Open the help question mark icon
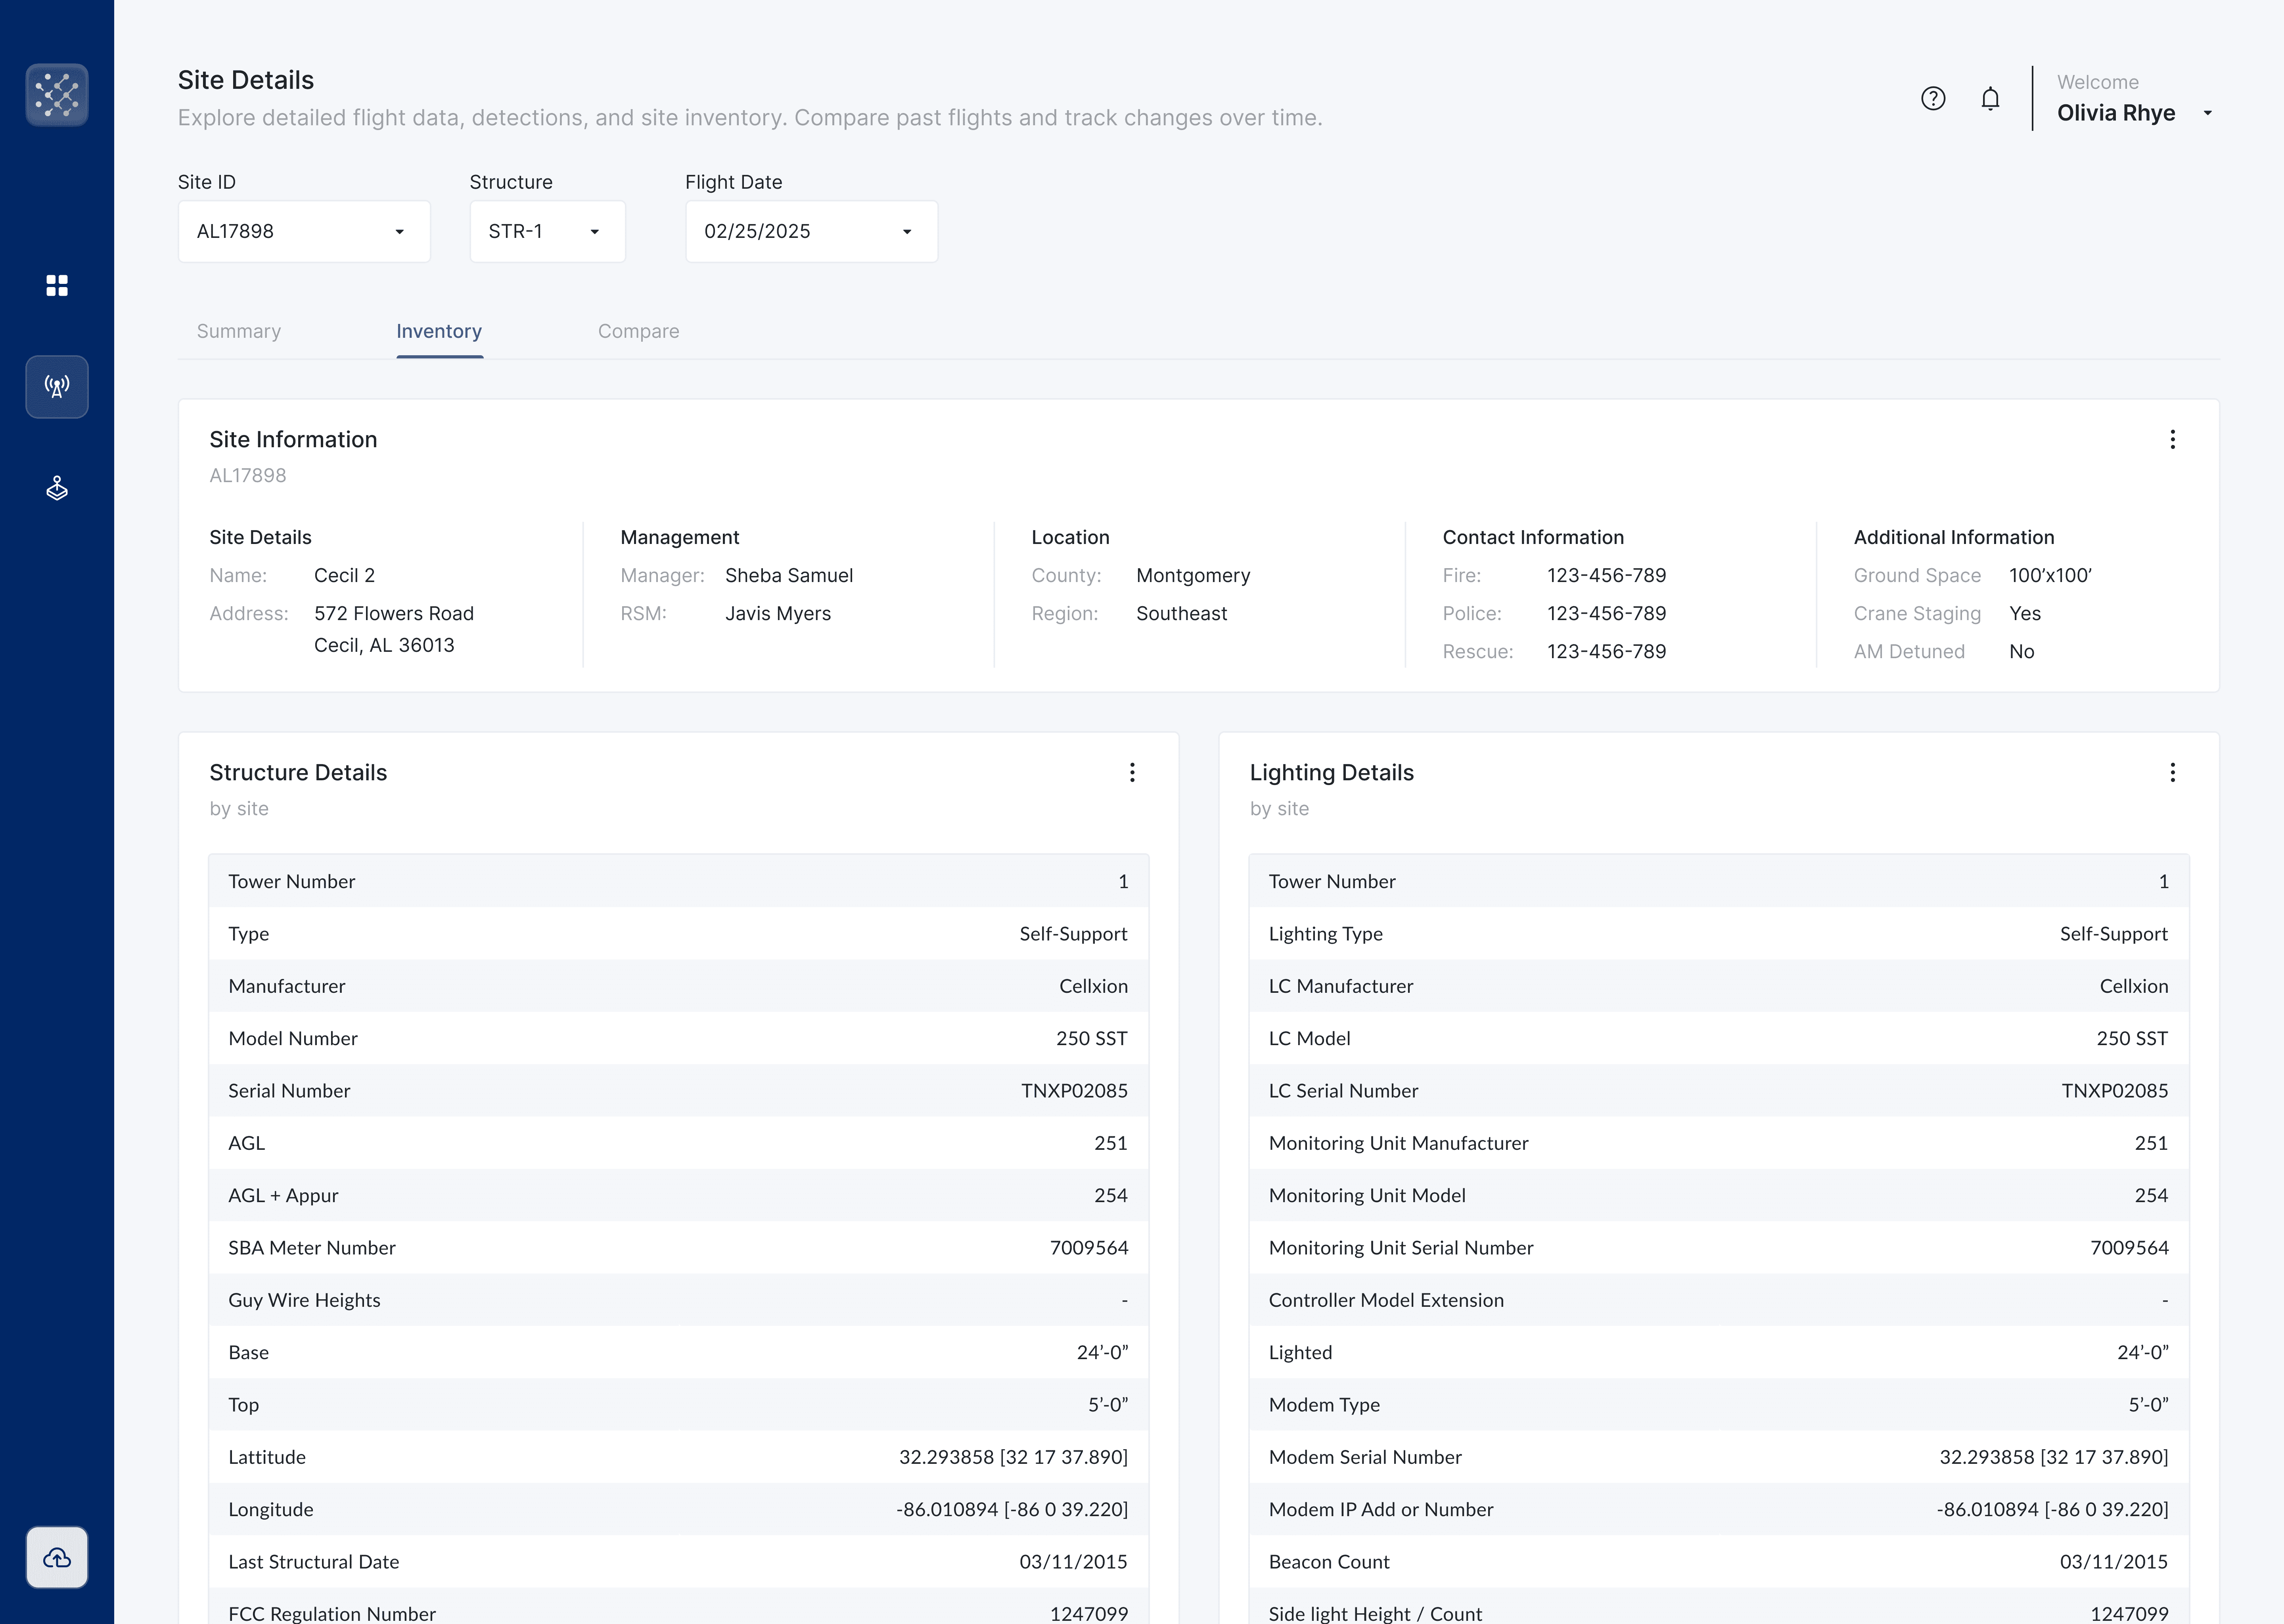This screenshot has width=2284, height=1624. [1933, 98]
